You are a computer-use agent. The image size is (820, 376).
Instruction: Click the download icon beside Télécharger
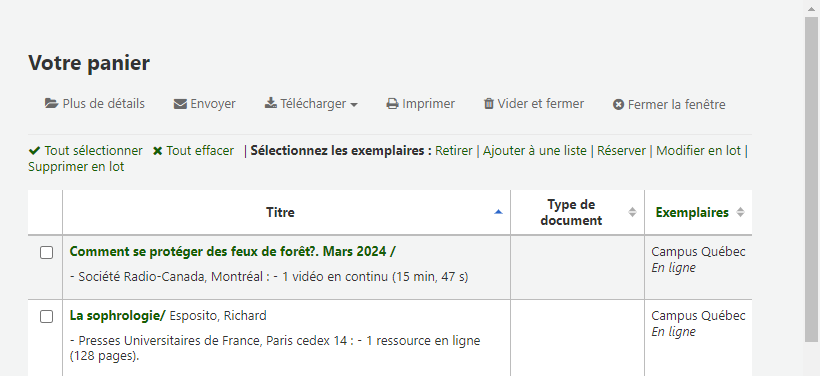tap(270, 103)
